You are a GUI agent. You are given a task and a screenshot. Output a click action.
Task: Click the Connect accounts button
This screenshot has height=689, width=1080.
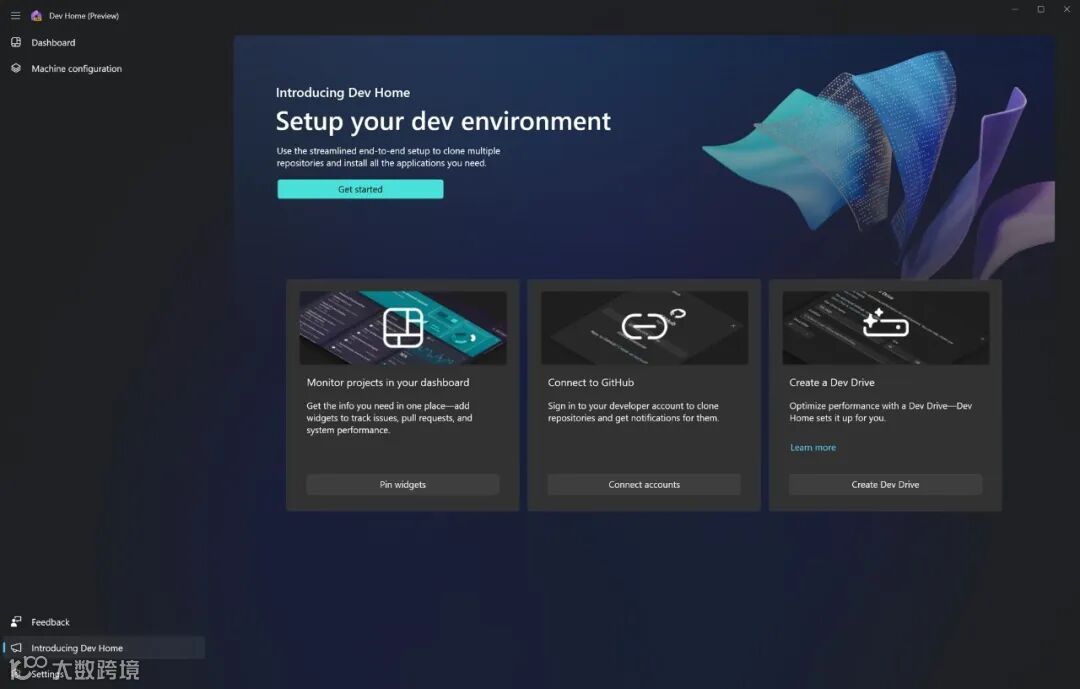644,484
